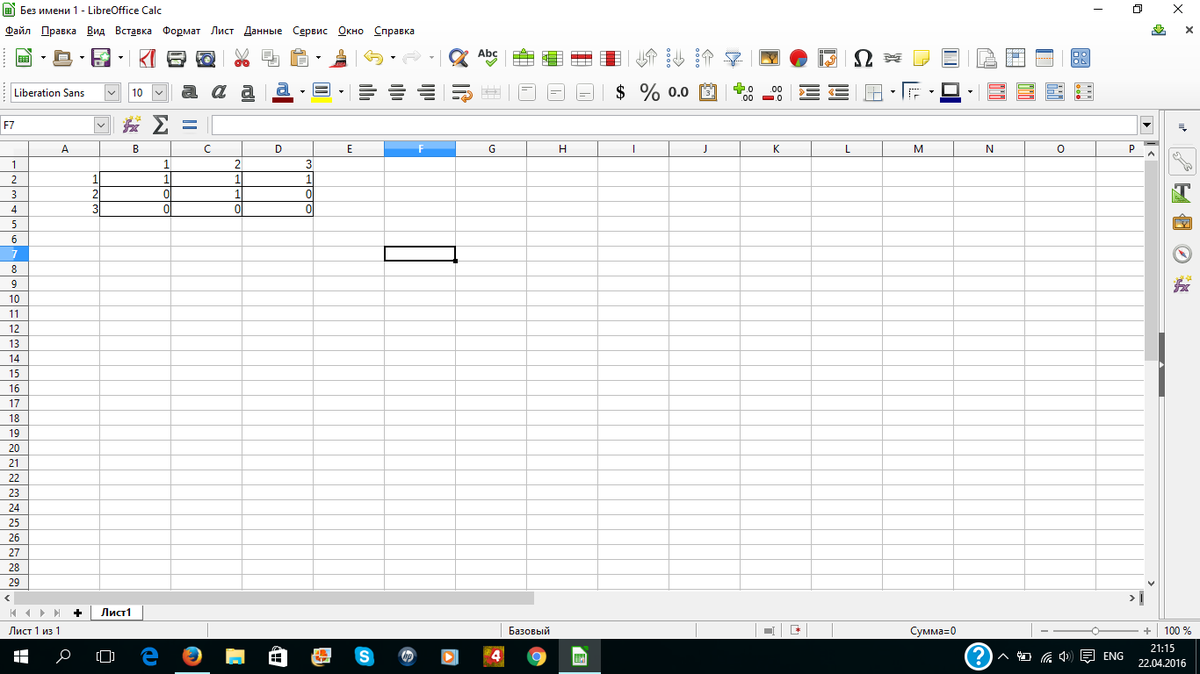The image size is (1200, 674).
Task: Cut selection with scissors icon
Action: pyautogui.click(x=242, y=58)
